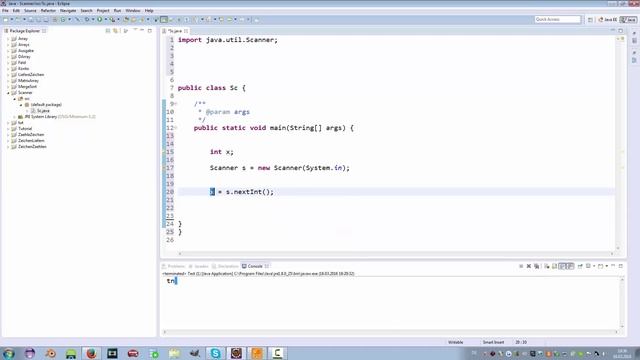Open the Window menu
640x360 pixels.
pos(133,11)
